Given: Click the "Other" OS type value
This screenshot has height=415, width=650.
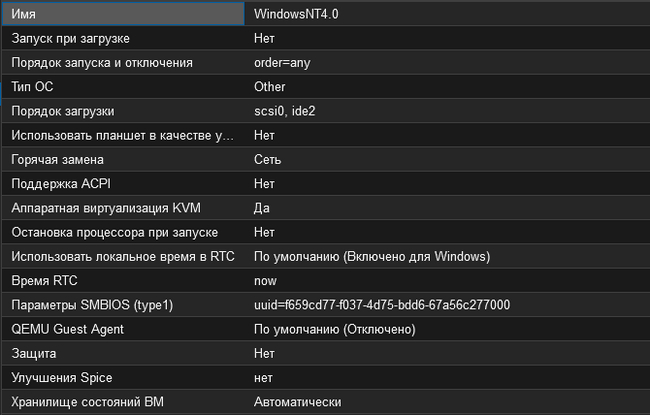Looking at the screenshot, I should coord(270,87).
